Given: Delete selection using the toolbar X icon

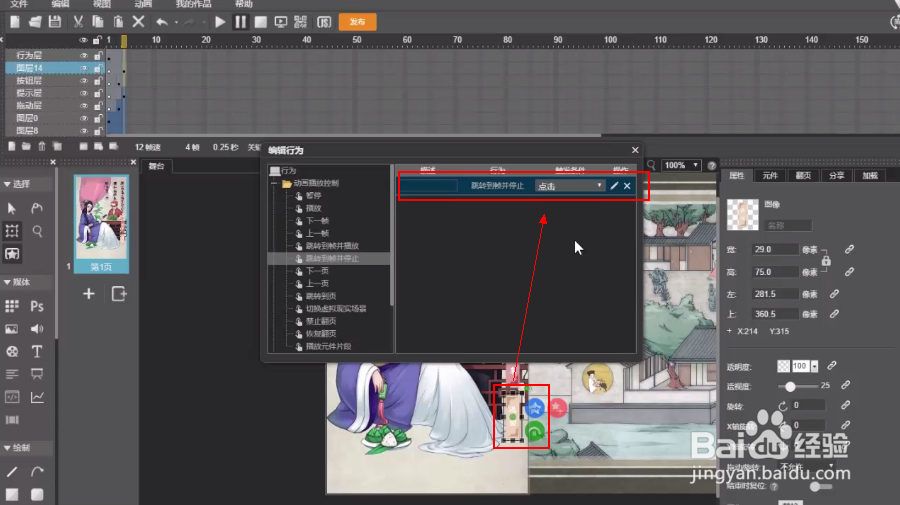Looking at the screenshot, I should tap(138, 22).
